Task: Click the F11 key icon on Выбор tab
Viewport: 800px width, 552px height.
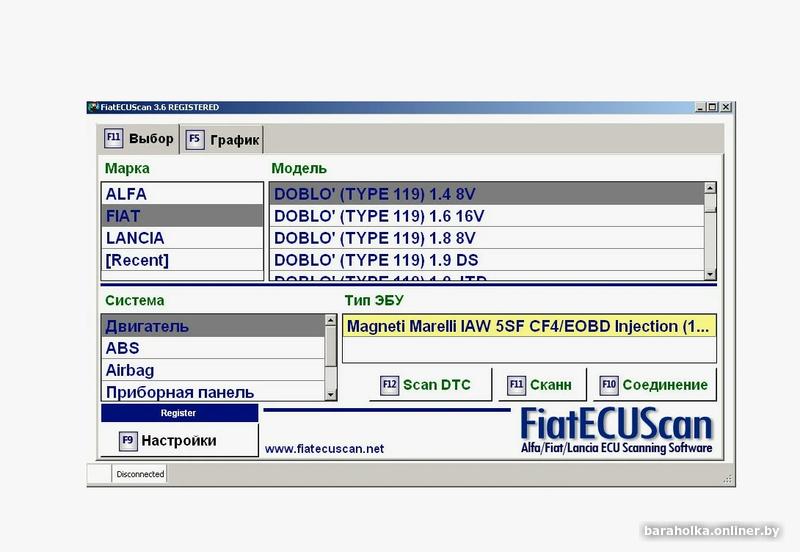Action: [113, 138]
